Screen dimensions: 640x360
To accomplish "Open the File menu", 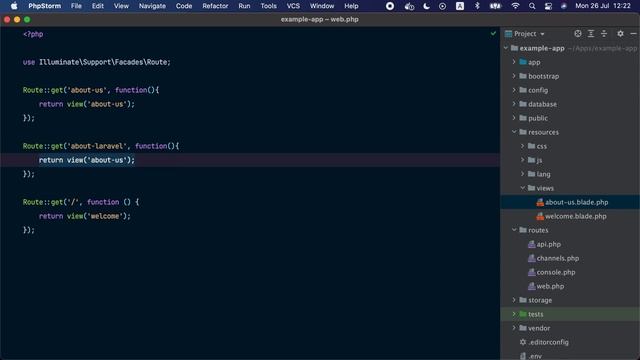I will tap(76, 6).
